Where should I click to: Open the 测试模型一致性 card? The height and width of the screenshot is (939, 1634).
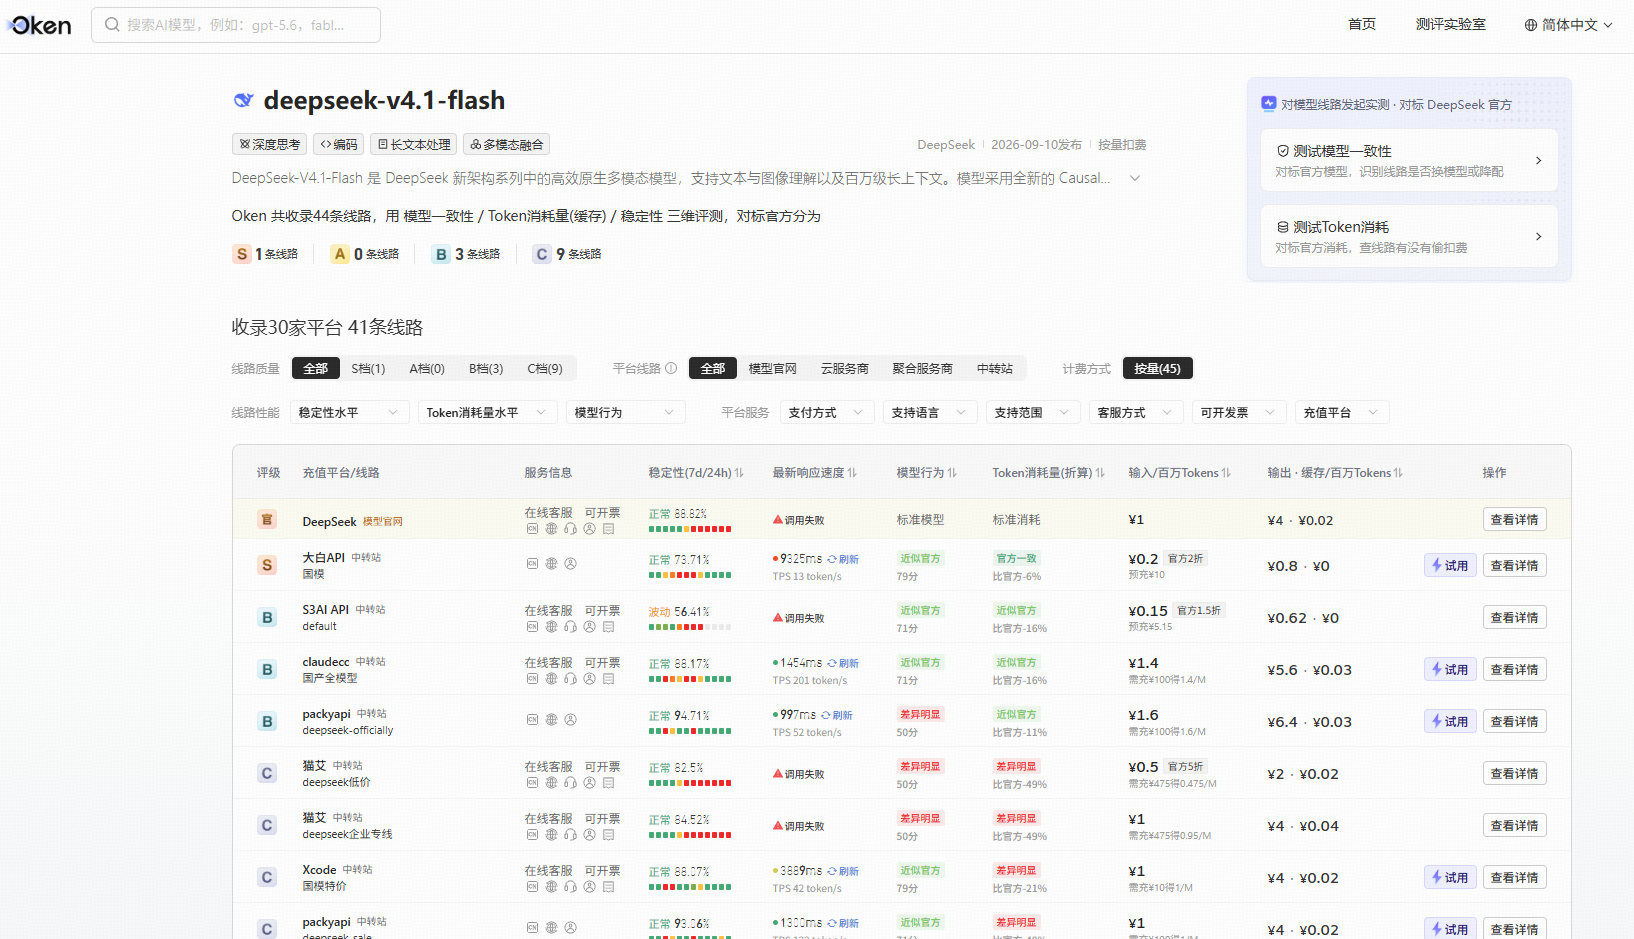point(1409,160)
